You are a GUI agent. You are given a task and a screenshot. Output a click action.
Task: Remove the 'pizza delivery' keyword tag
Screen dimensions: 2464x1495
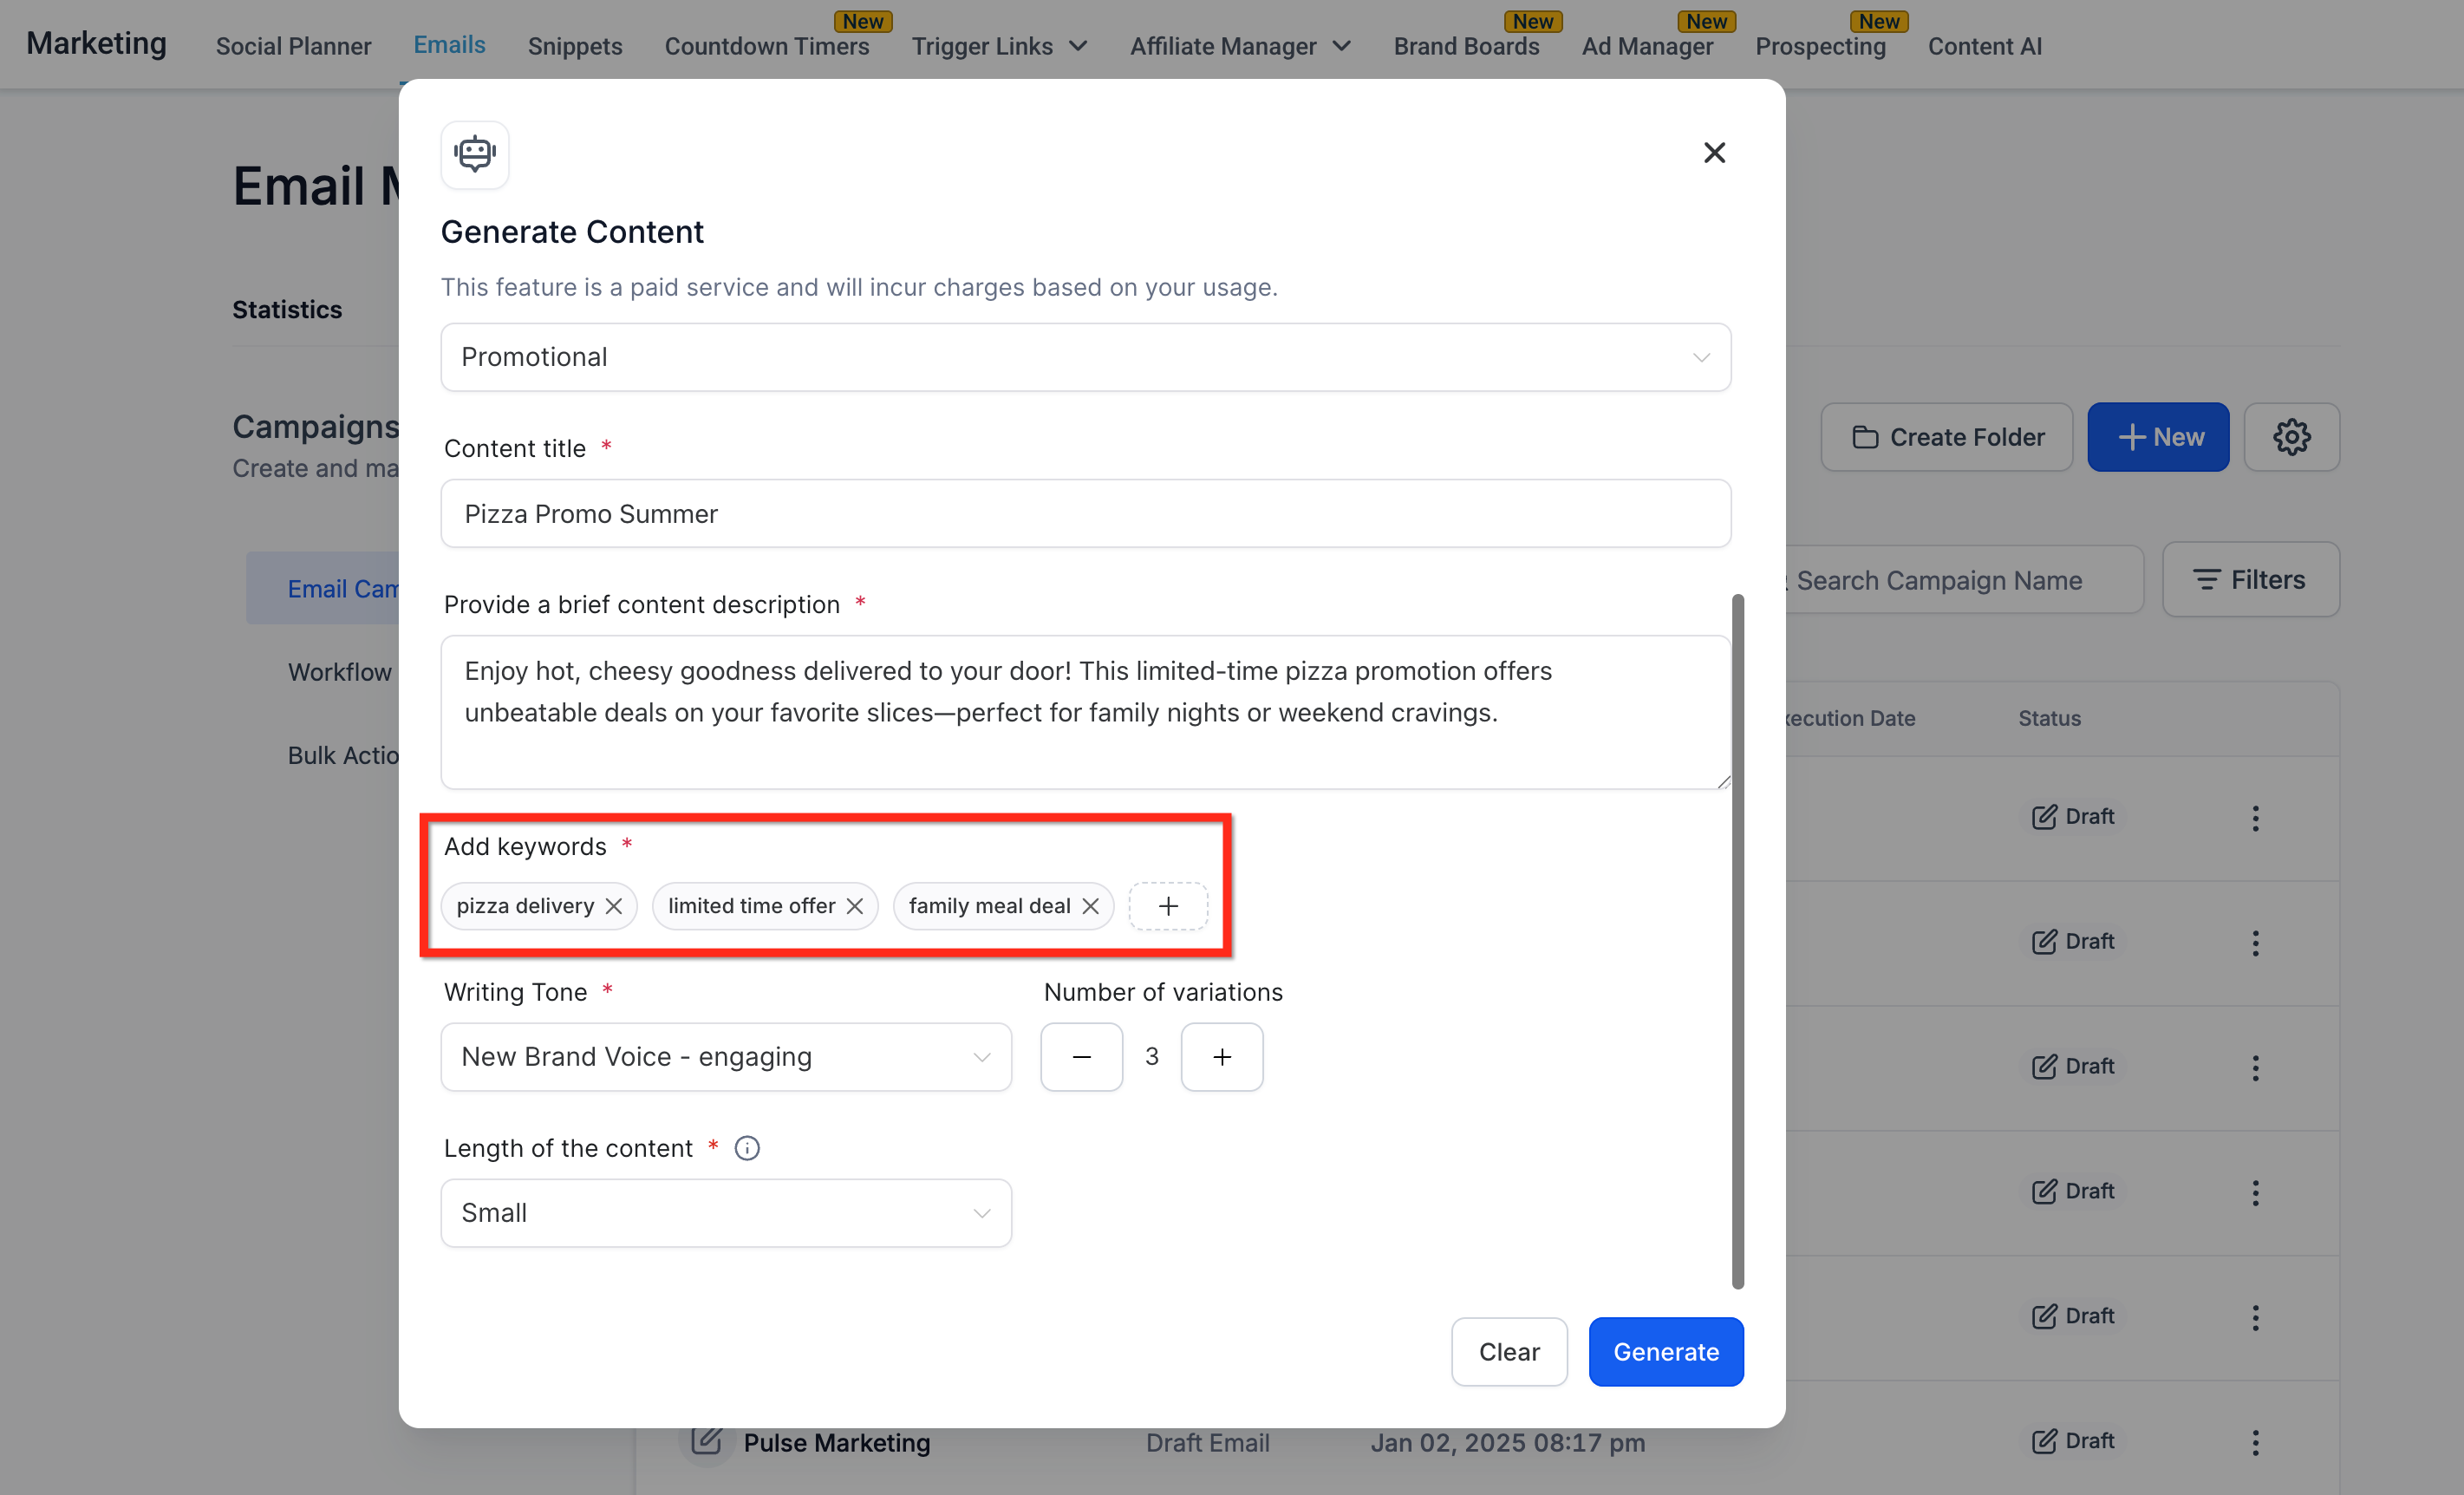(613, 906)
